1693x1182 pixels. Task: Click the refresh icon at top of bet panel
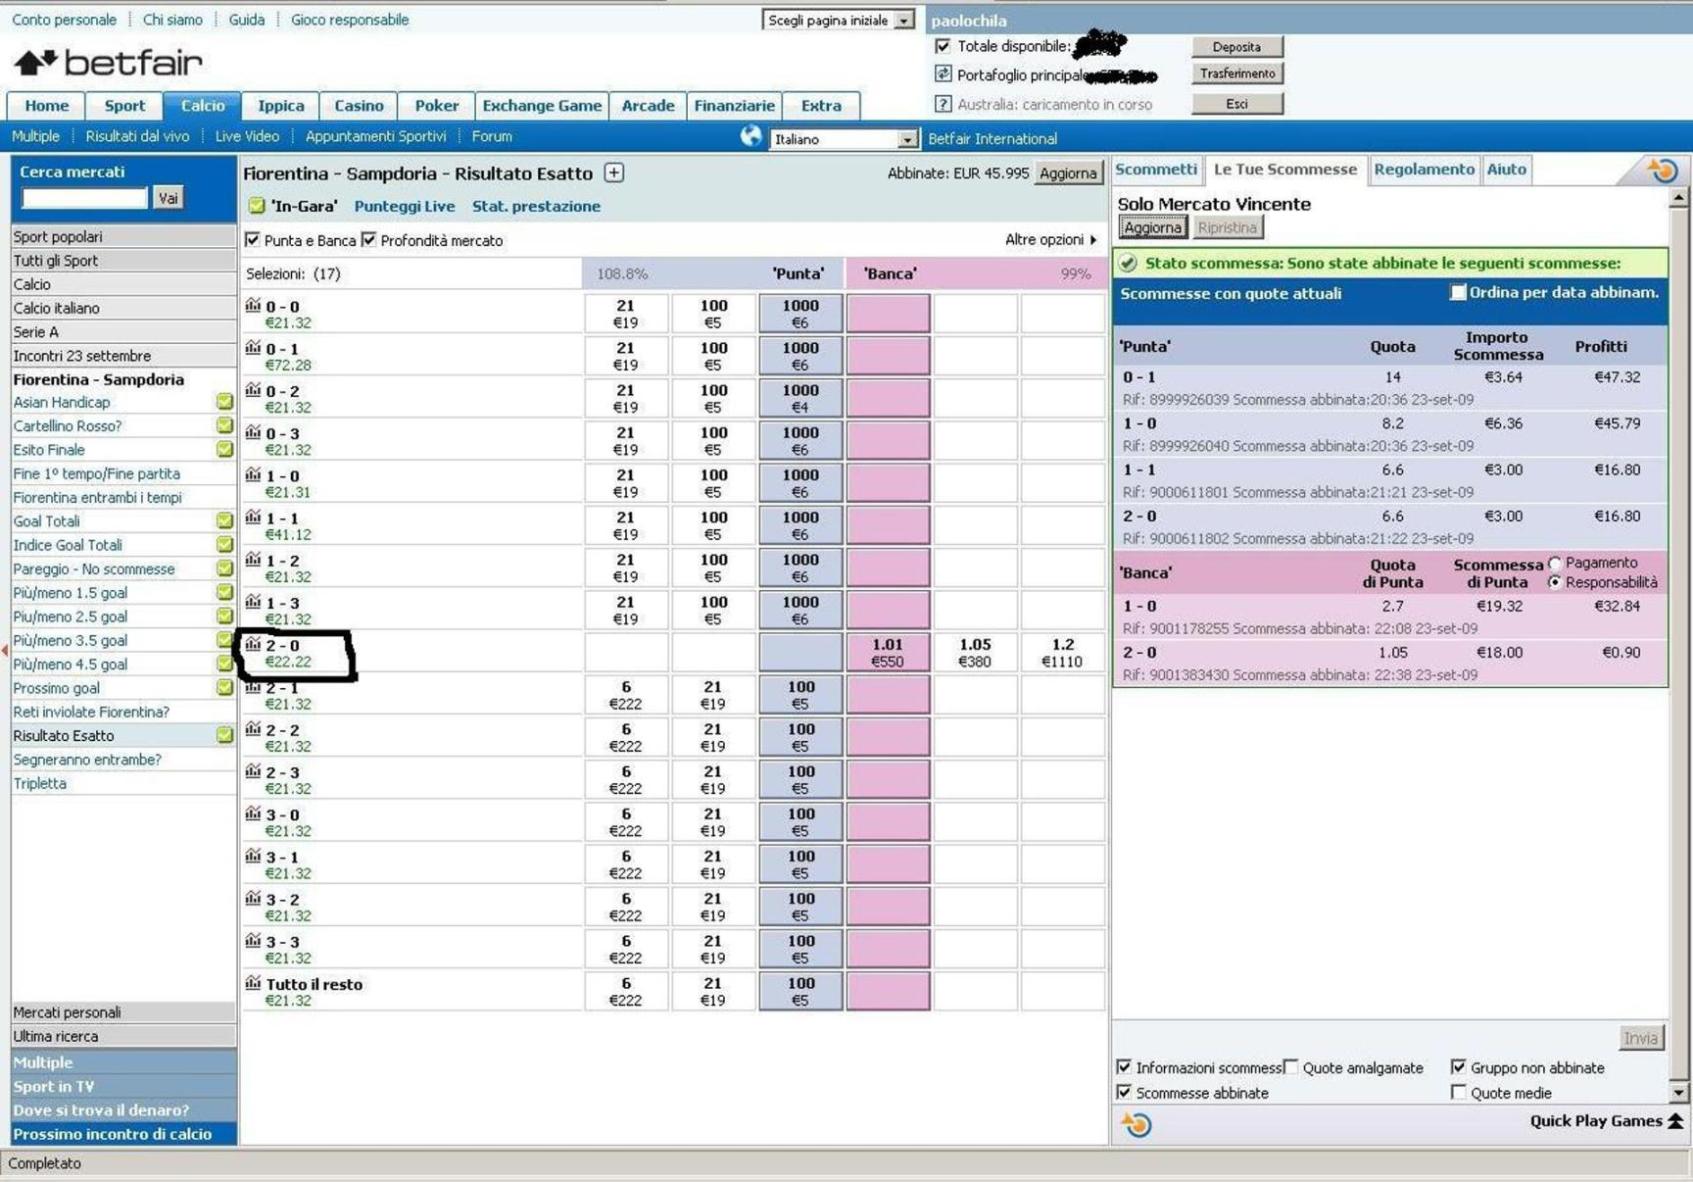pos(1663,170)
